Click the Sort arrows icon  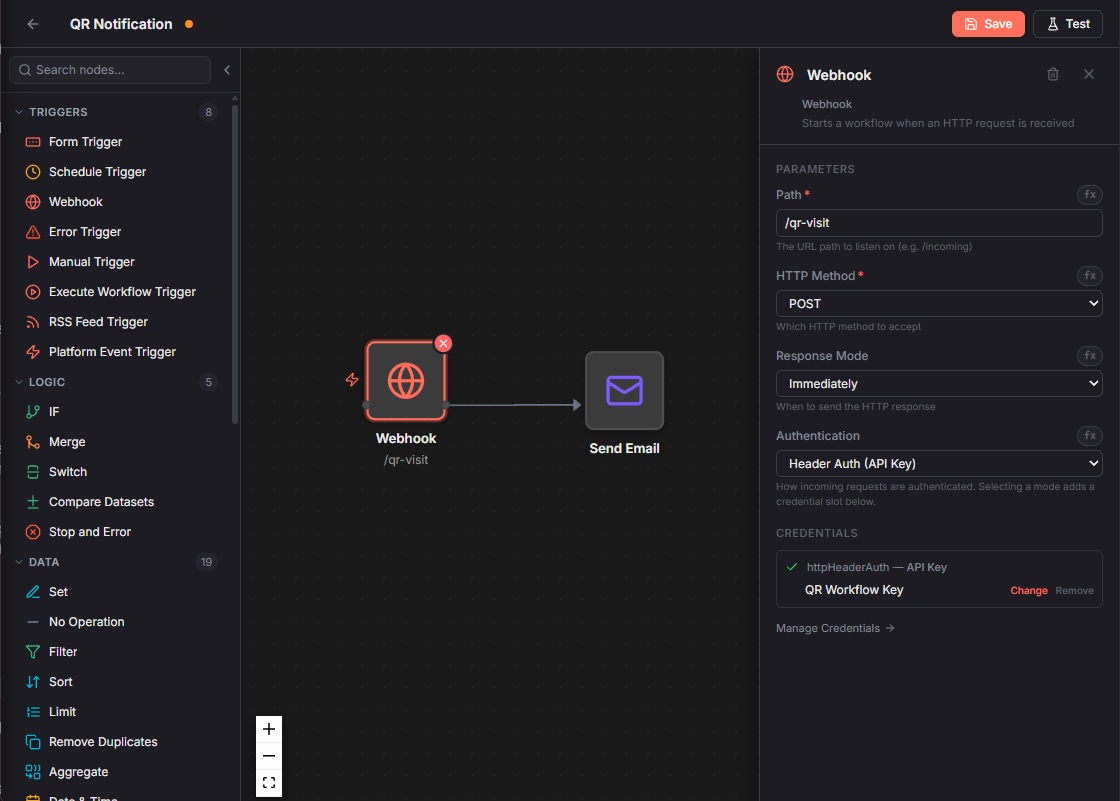33,682
